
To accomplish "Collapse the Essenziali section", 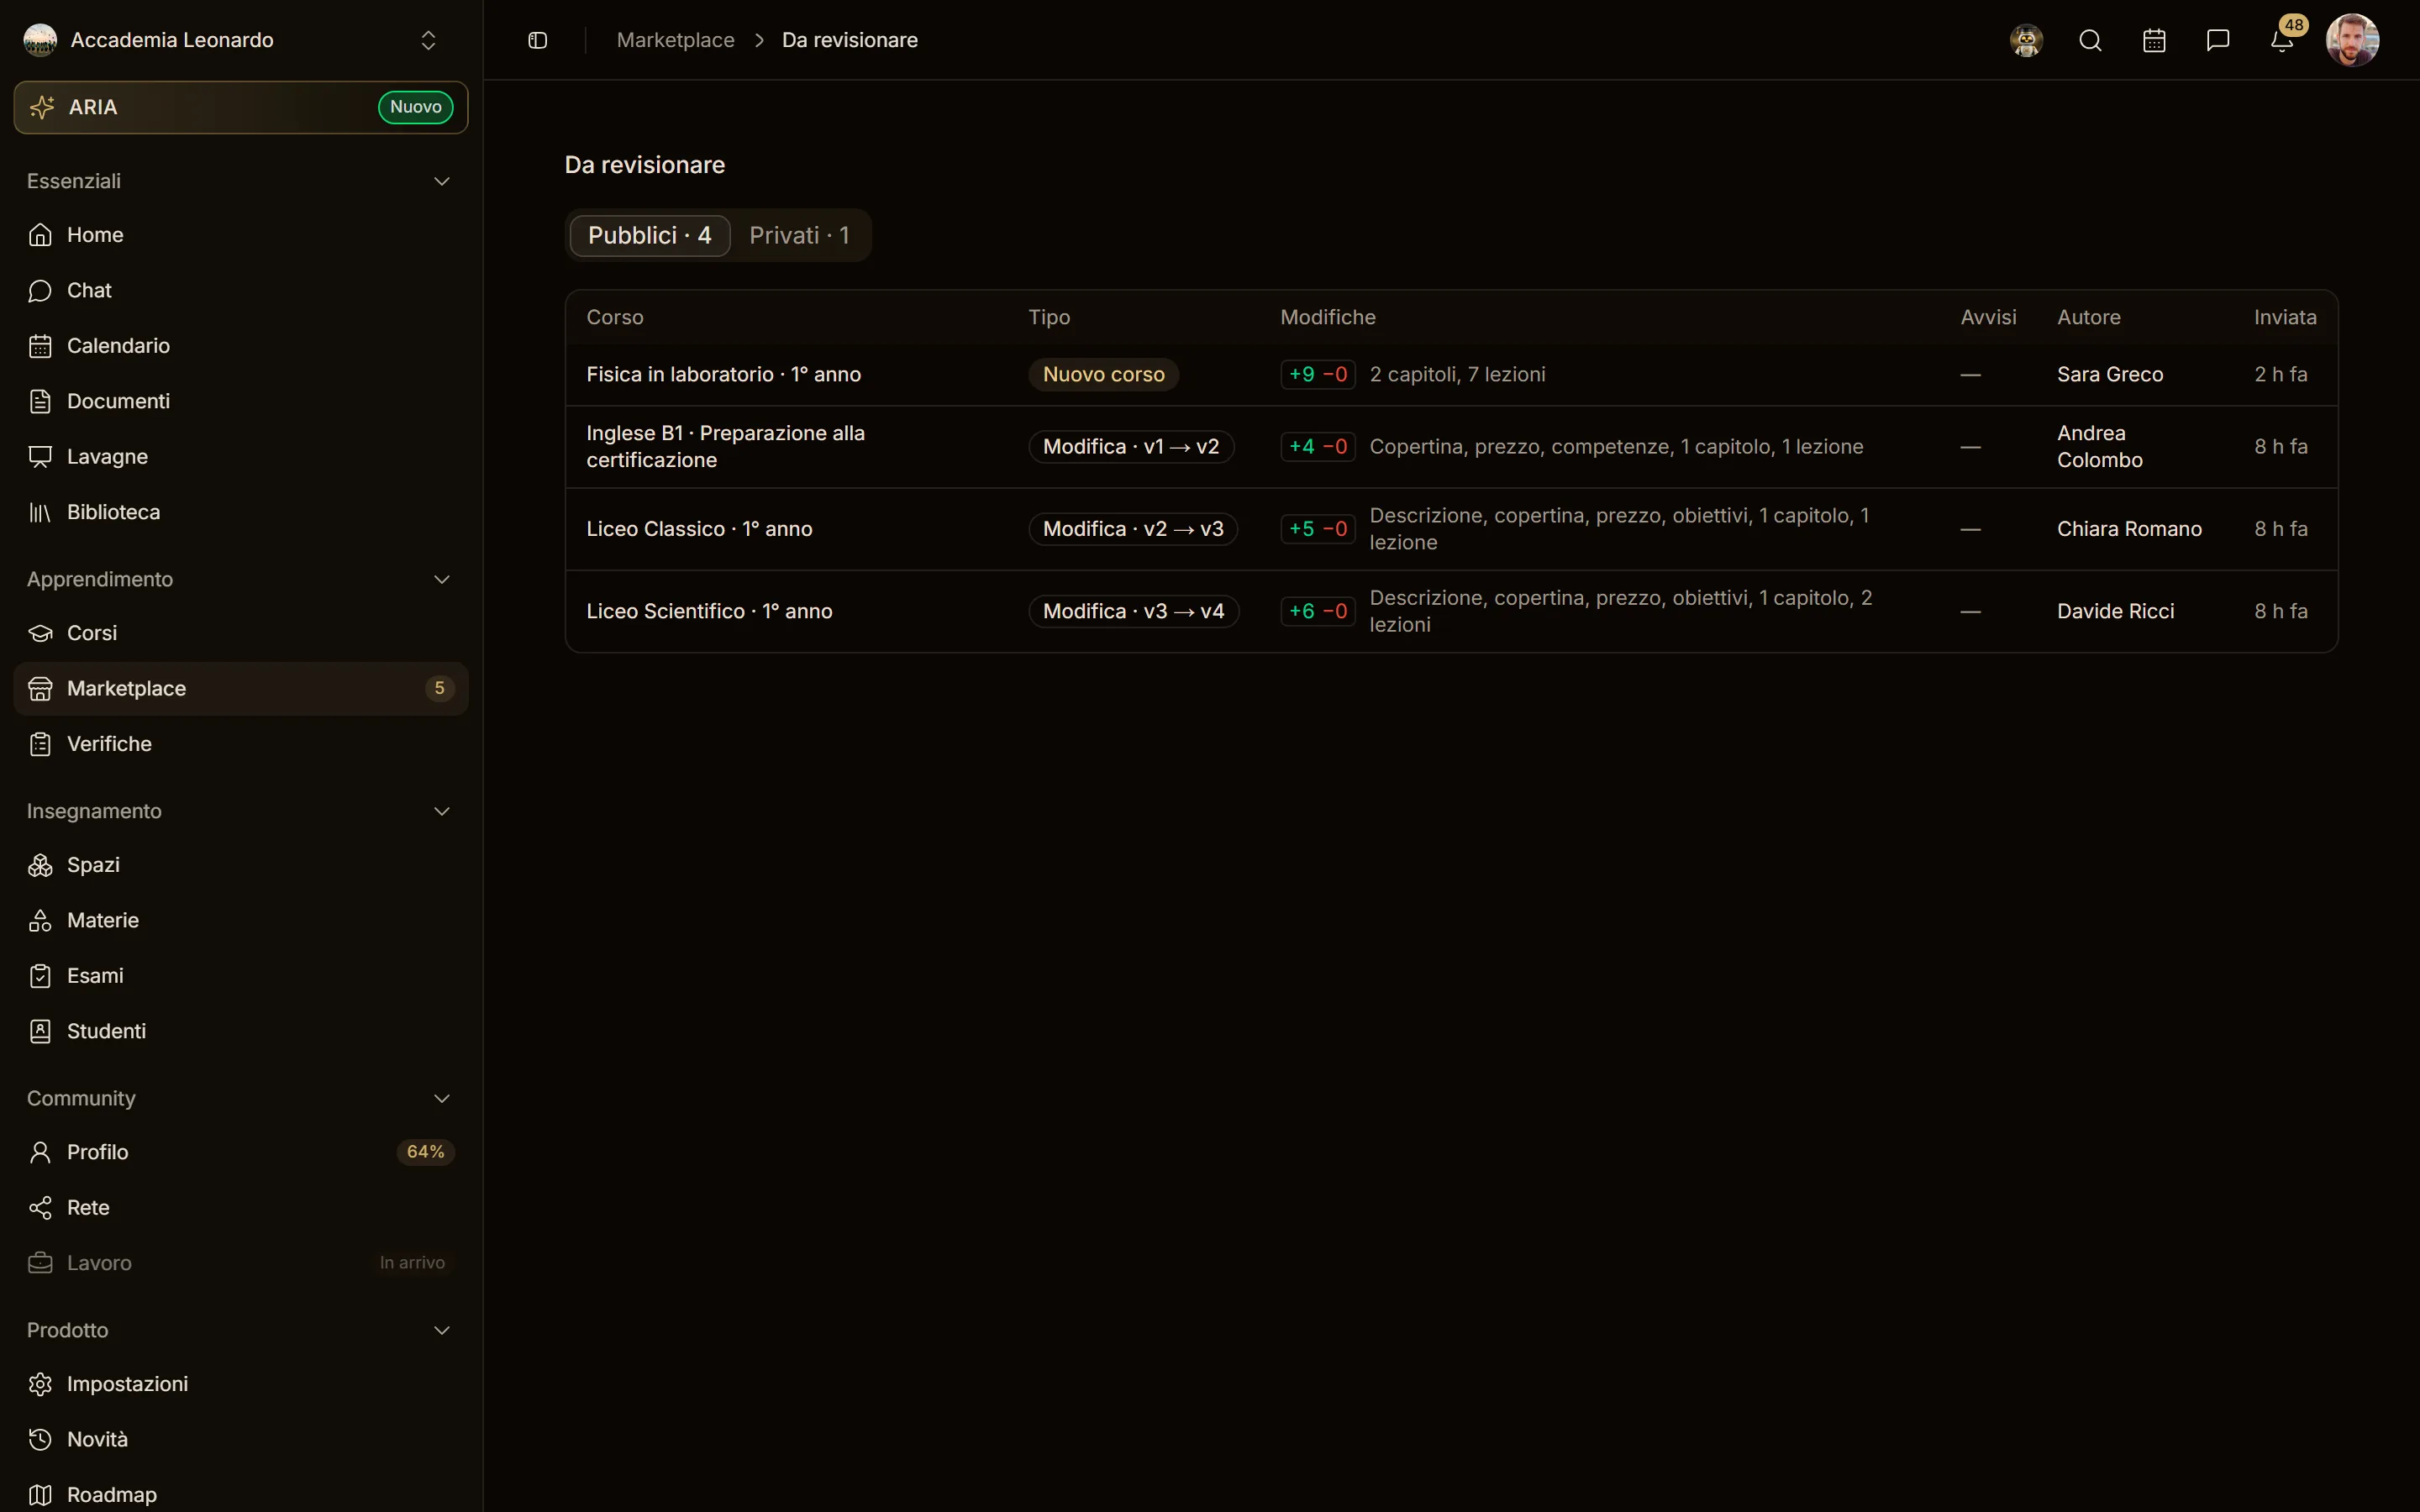I will pyautogui.click(x=441, y=181).
